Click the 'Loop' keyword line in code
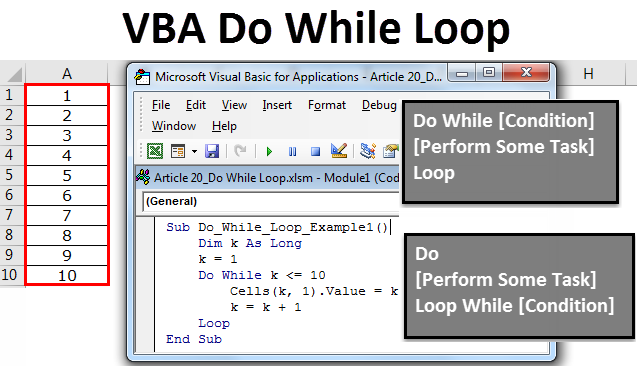The width and height of the screenshot is (637, 372). click(214, 323)
